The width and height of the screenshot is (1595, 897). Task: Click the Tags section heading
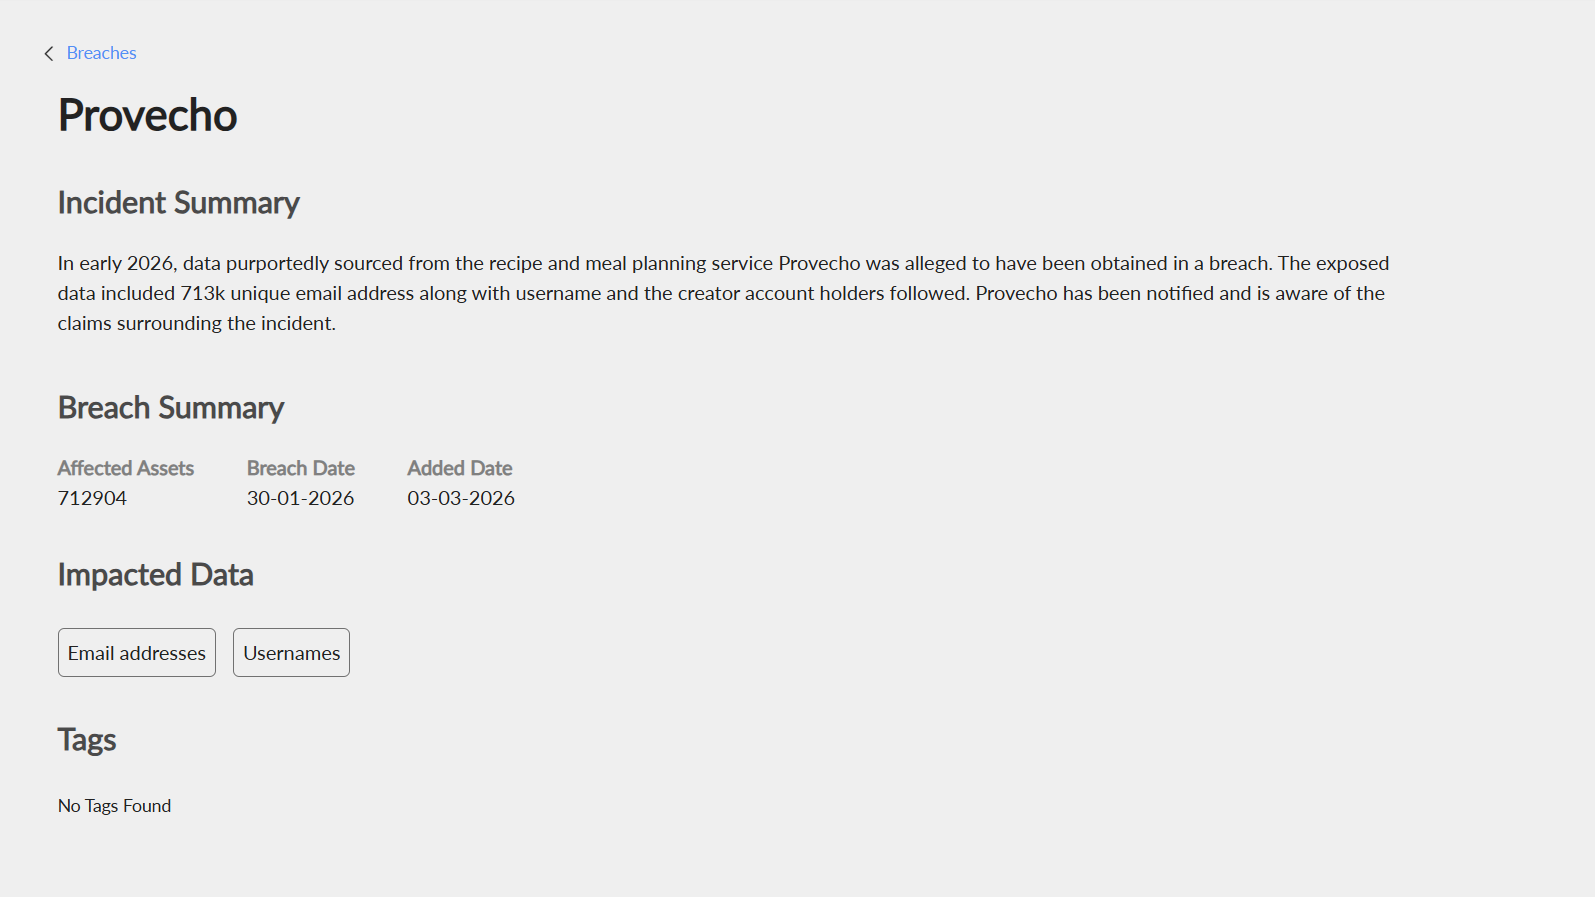87,740
